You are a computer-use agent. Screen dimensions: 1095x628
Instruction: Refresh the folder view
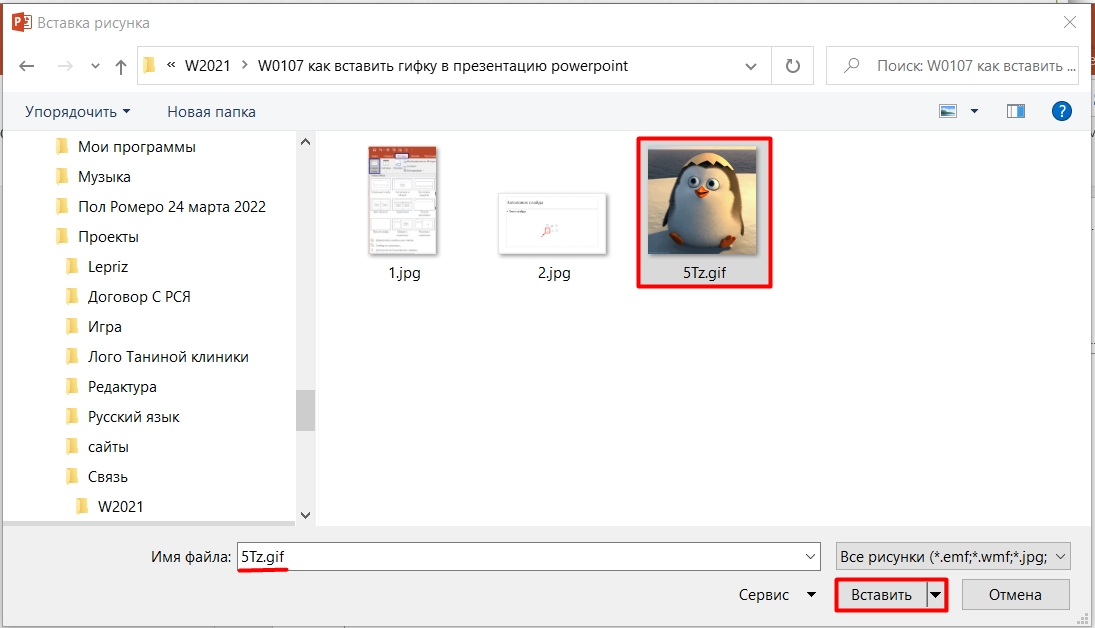793,66
